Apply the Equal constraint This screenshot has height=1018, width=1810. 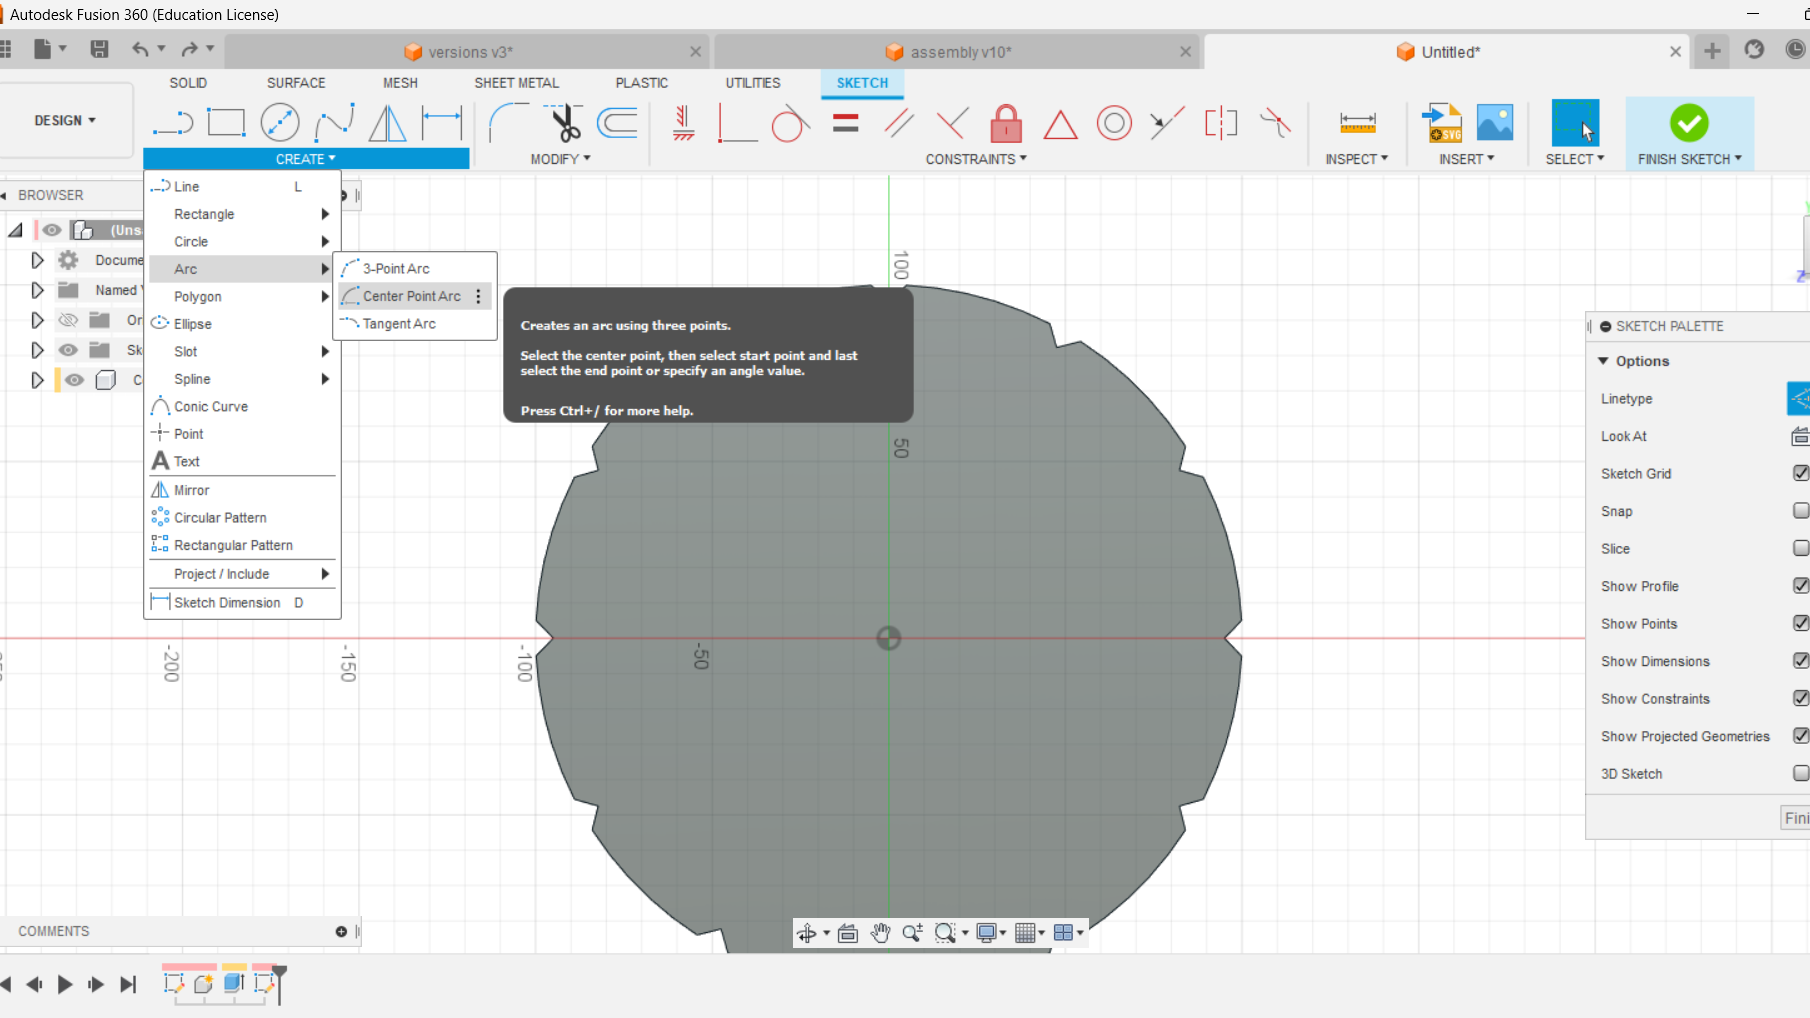pos(845,123)
